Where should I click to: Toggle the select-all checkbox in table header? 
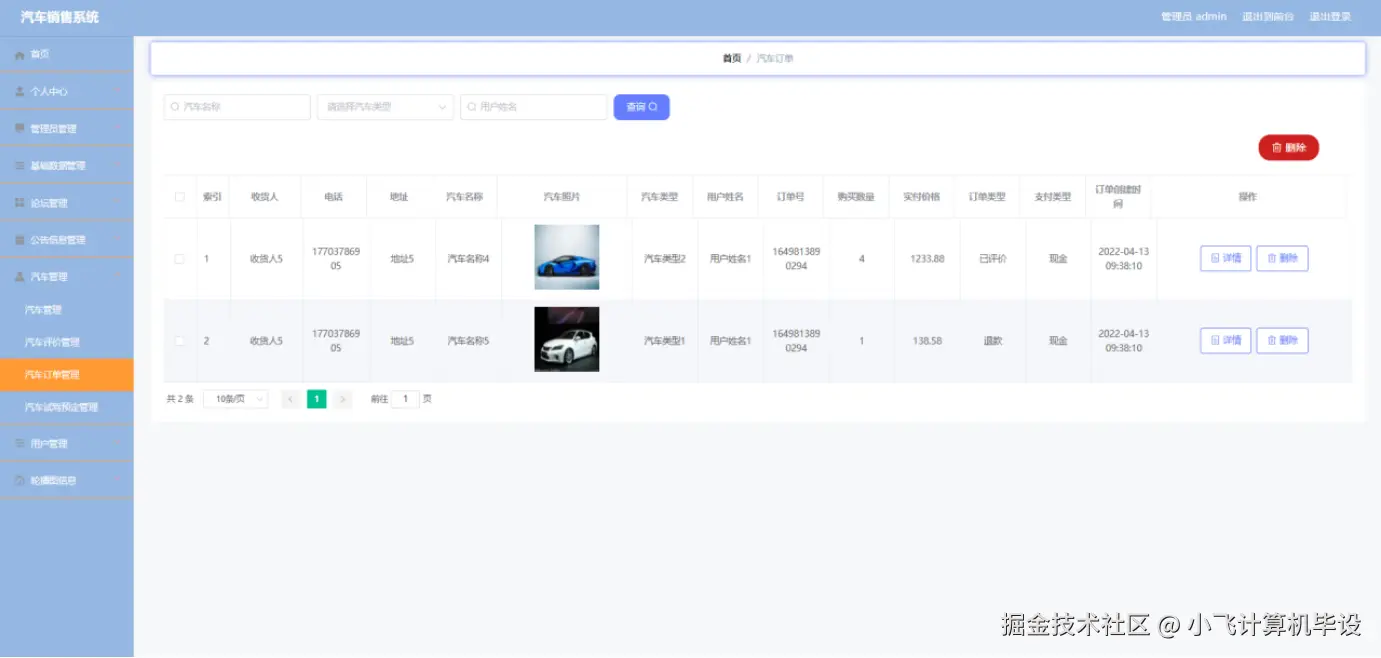point(180,197)
